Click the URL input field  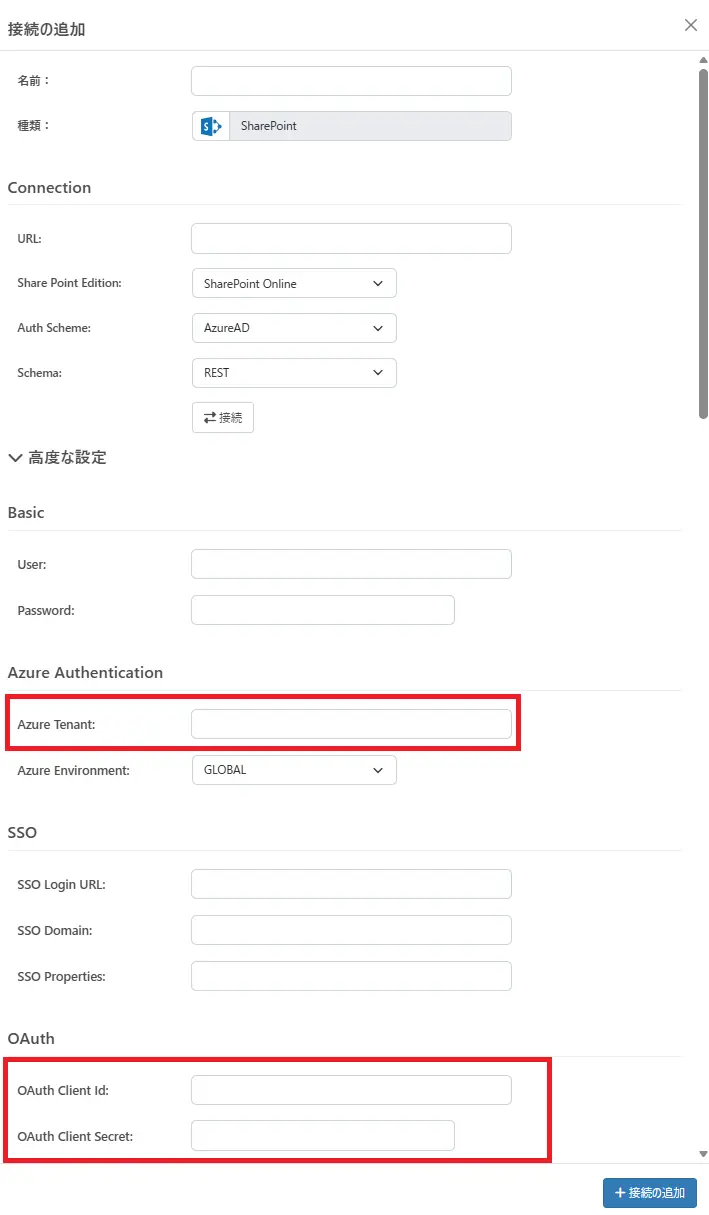[x=351, y=238]
